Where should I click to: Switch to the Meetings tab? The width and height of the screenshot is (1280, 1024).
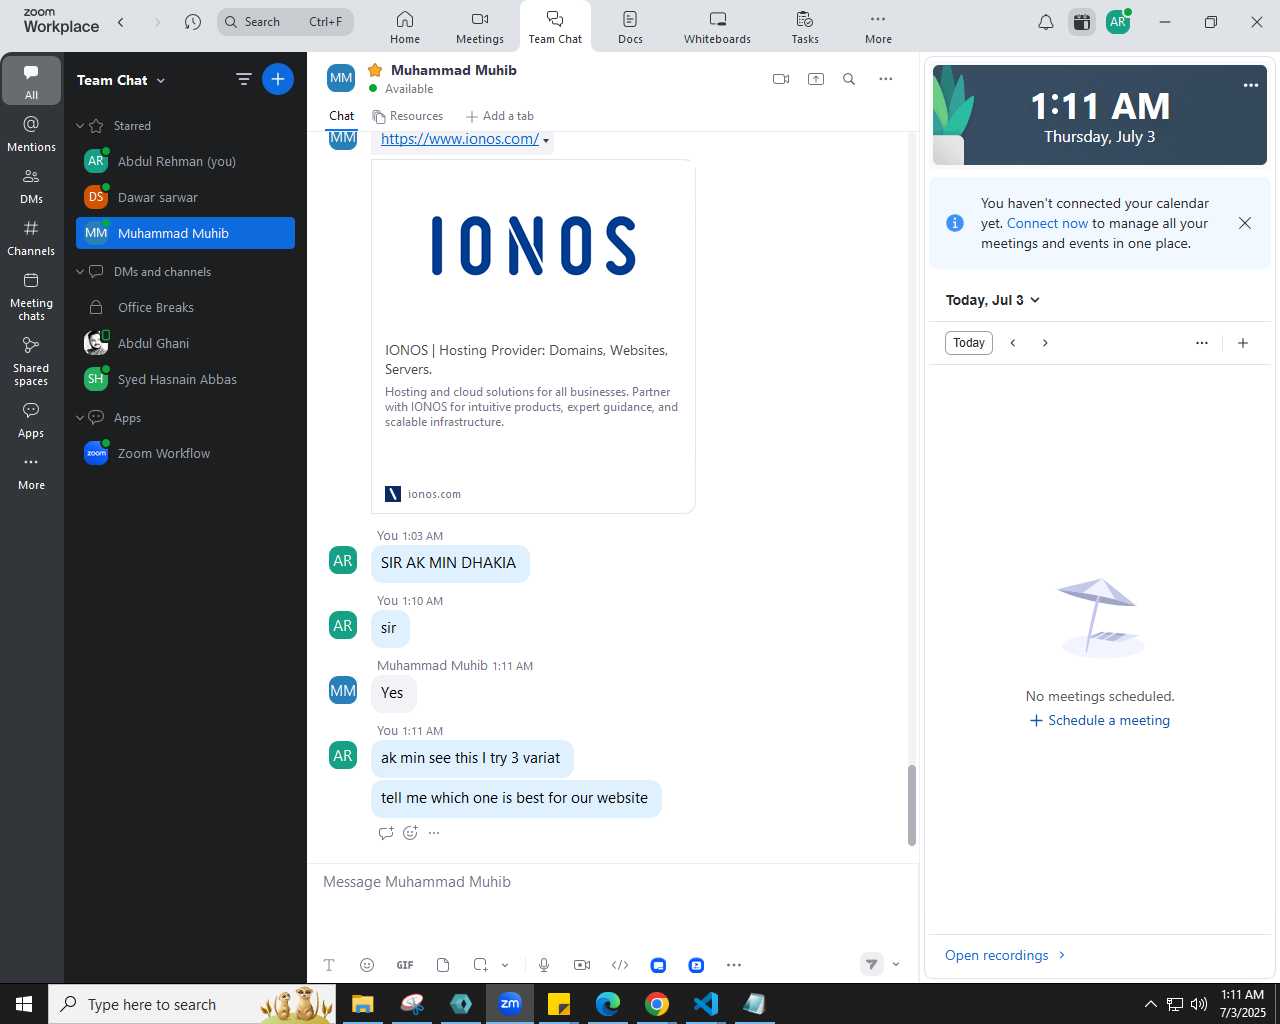point(480,27)
